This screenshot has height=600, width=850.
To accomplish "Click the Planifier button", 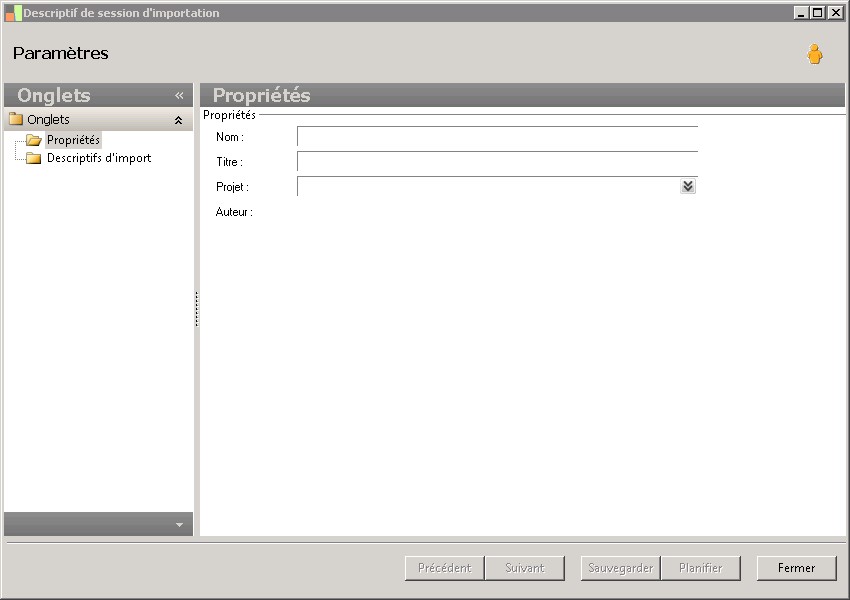I will 700,568.
